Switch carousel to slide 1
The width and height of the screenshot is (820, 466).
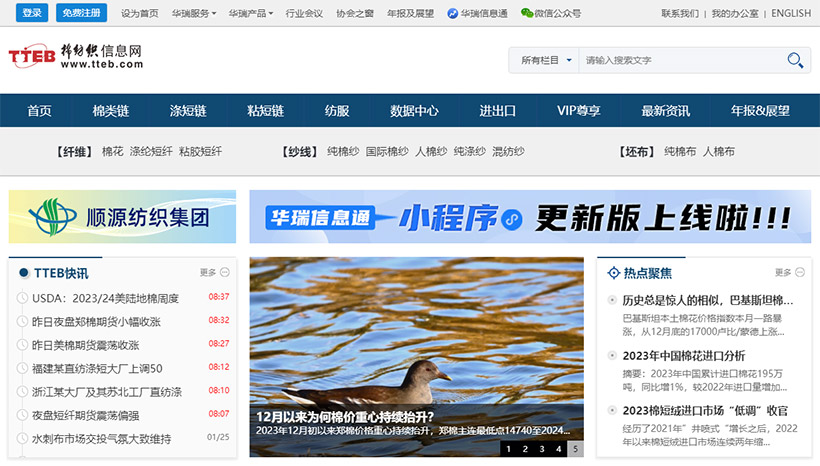pyautogui.click(x=508, y=449)
